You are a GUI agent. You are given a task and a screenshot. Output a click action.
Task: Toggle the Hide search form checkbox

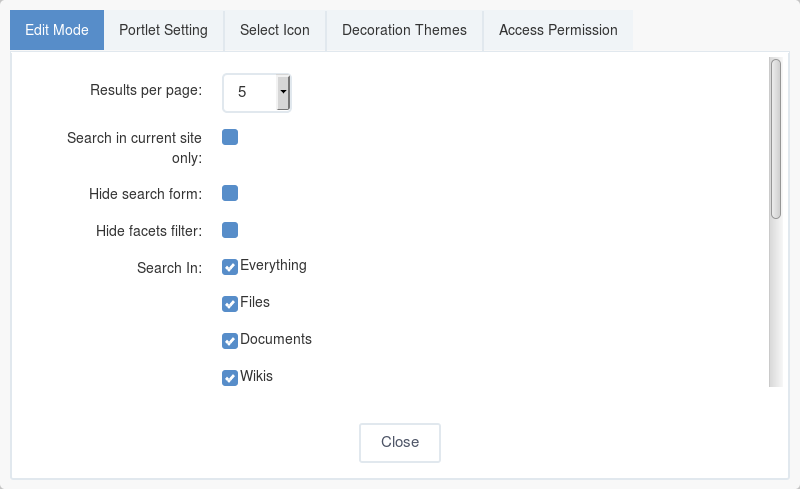[x=230, y=193]
